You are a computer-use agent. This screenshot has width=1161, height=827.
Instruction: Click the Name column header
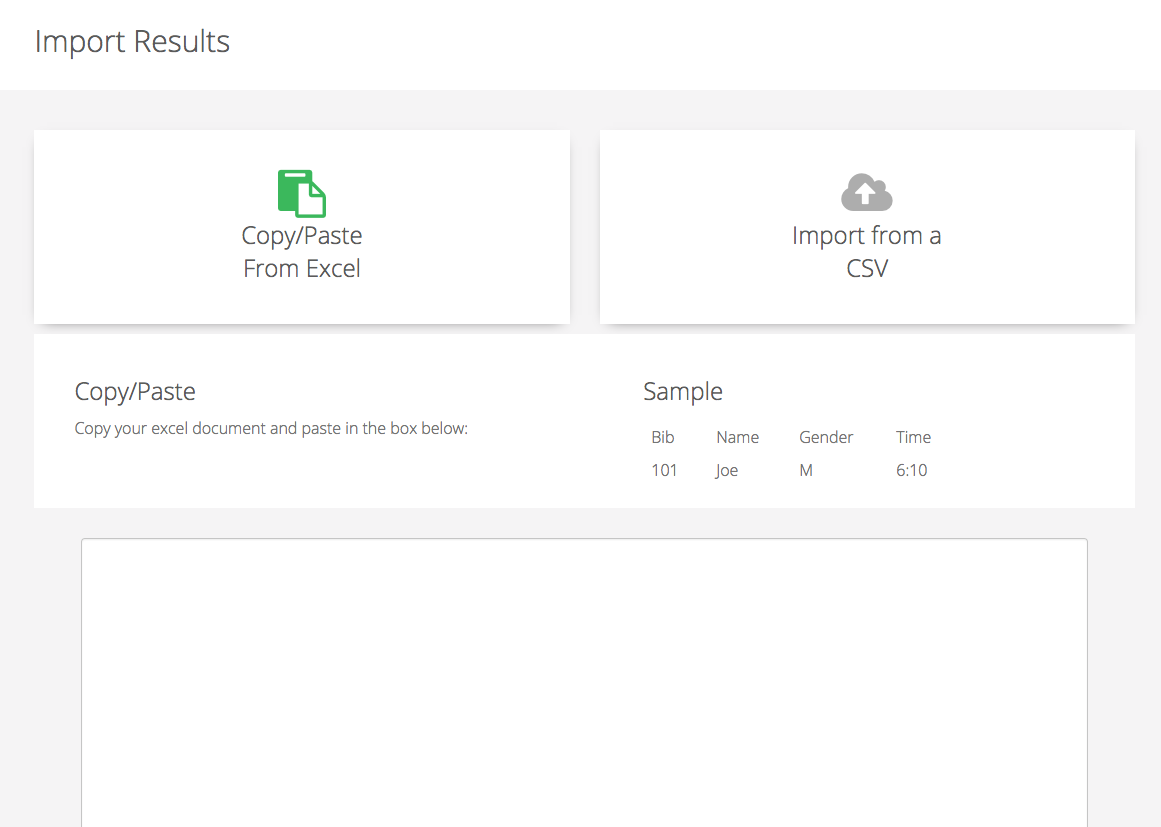737,437
